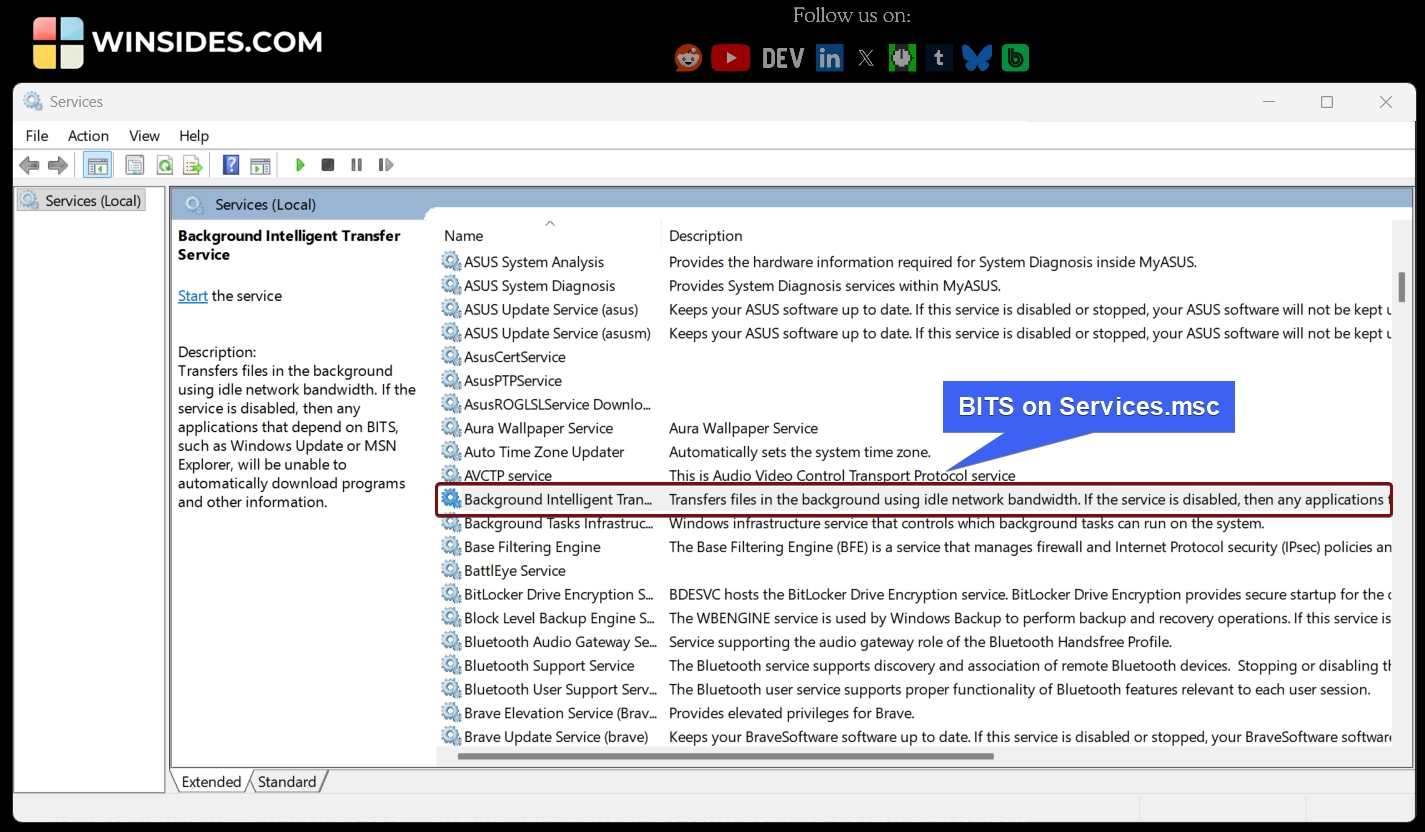Select the AsusROGLSLService Download row

click(914, 404)
